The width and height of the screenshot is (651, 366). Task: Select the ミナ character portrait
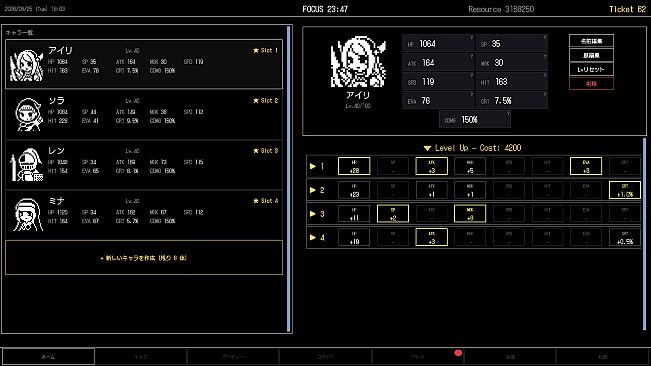point(28,215)
